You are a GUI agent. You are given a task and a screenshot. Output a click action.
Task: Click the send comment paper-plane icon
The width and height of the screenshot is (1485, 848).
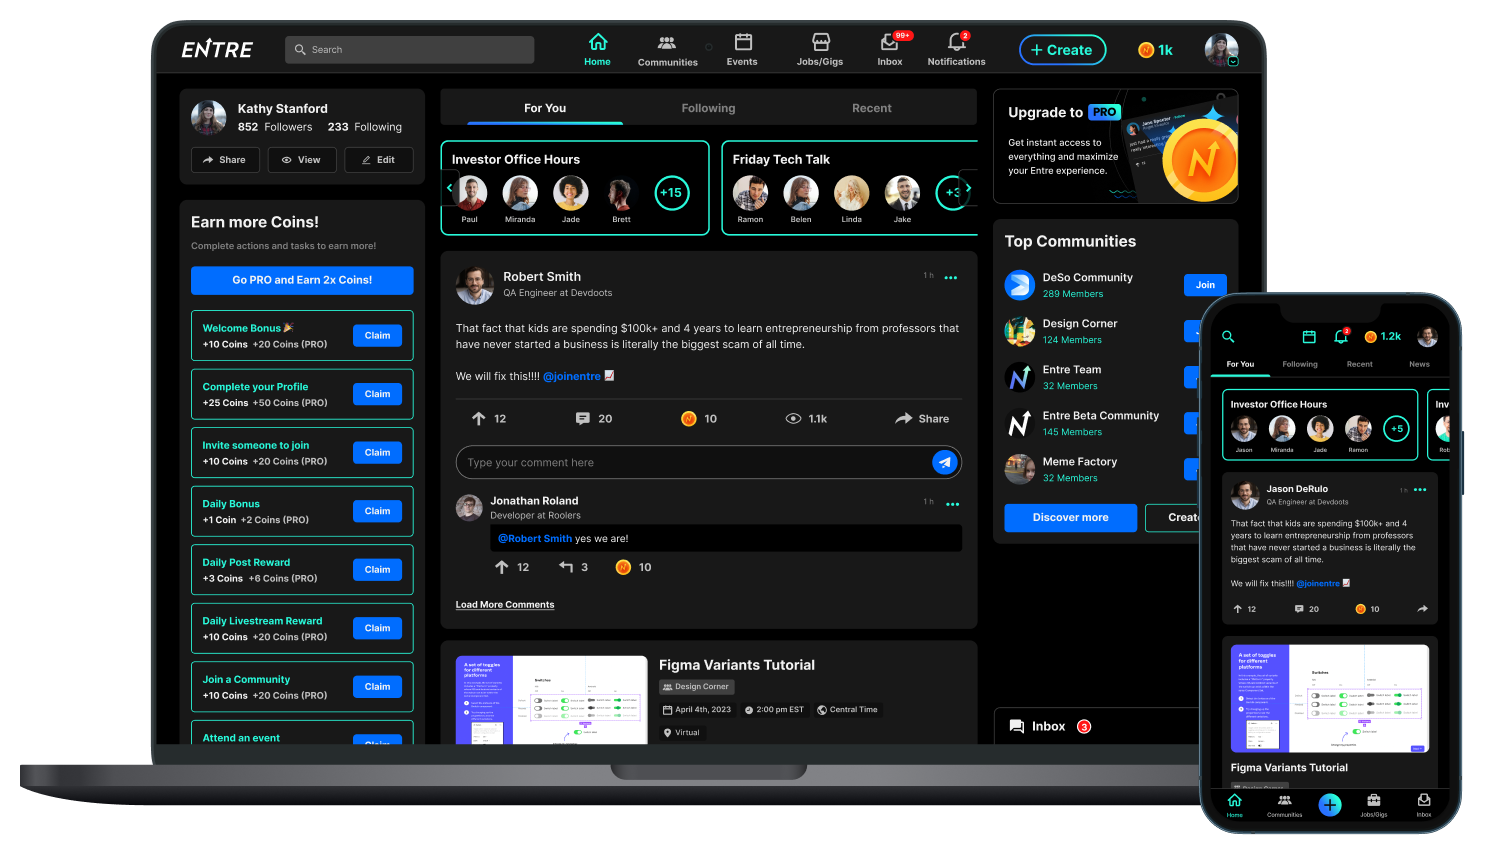click(x=945, y=462)
